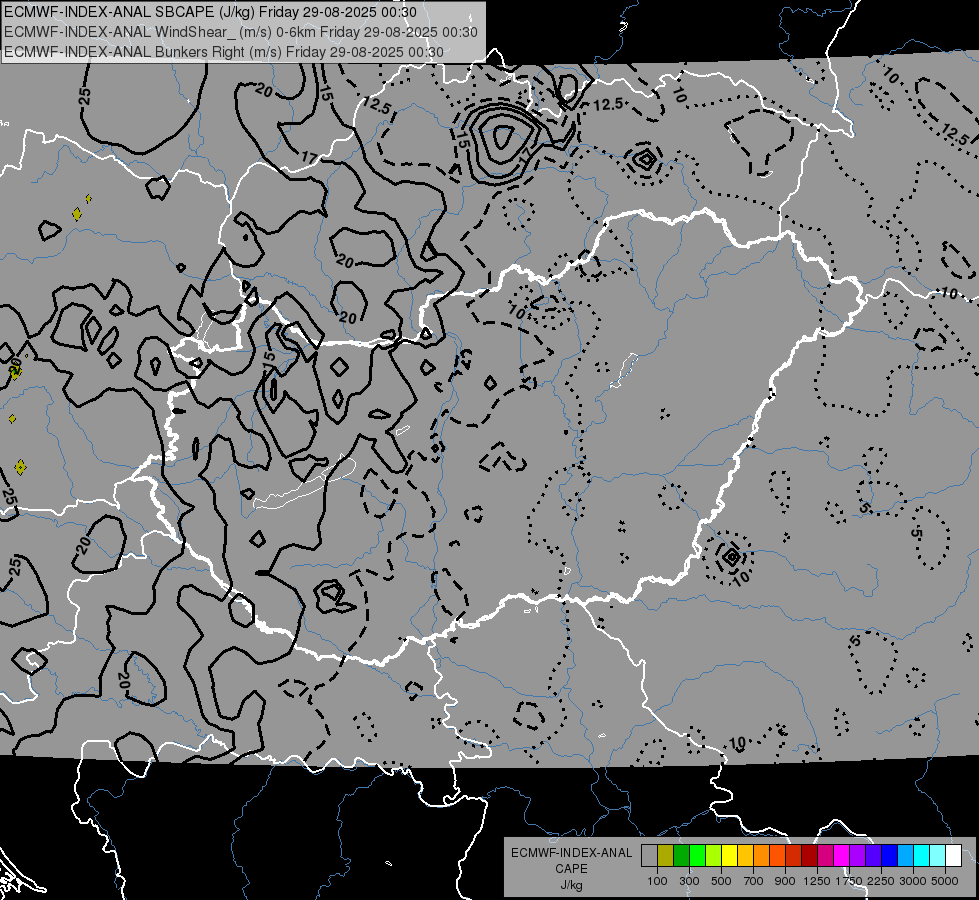Click the WindShear 0-6km title line
This screenshot has width=979, height=900.
click(x=241, y=32)
